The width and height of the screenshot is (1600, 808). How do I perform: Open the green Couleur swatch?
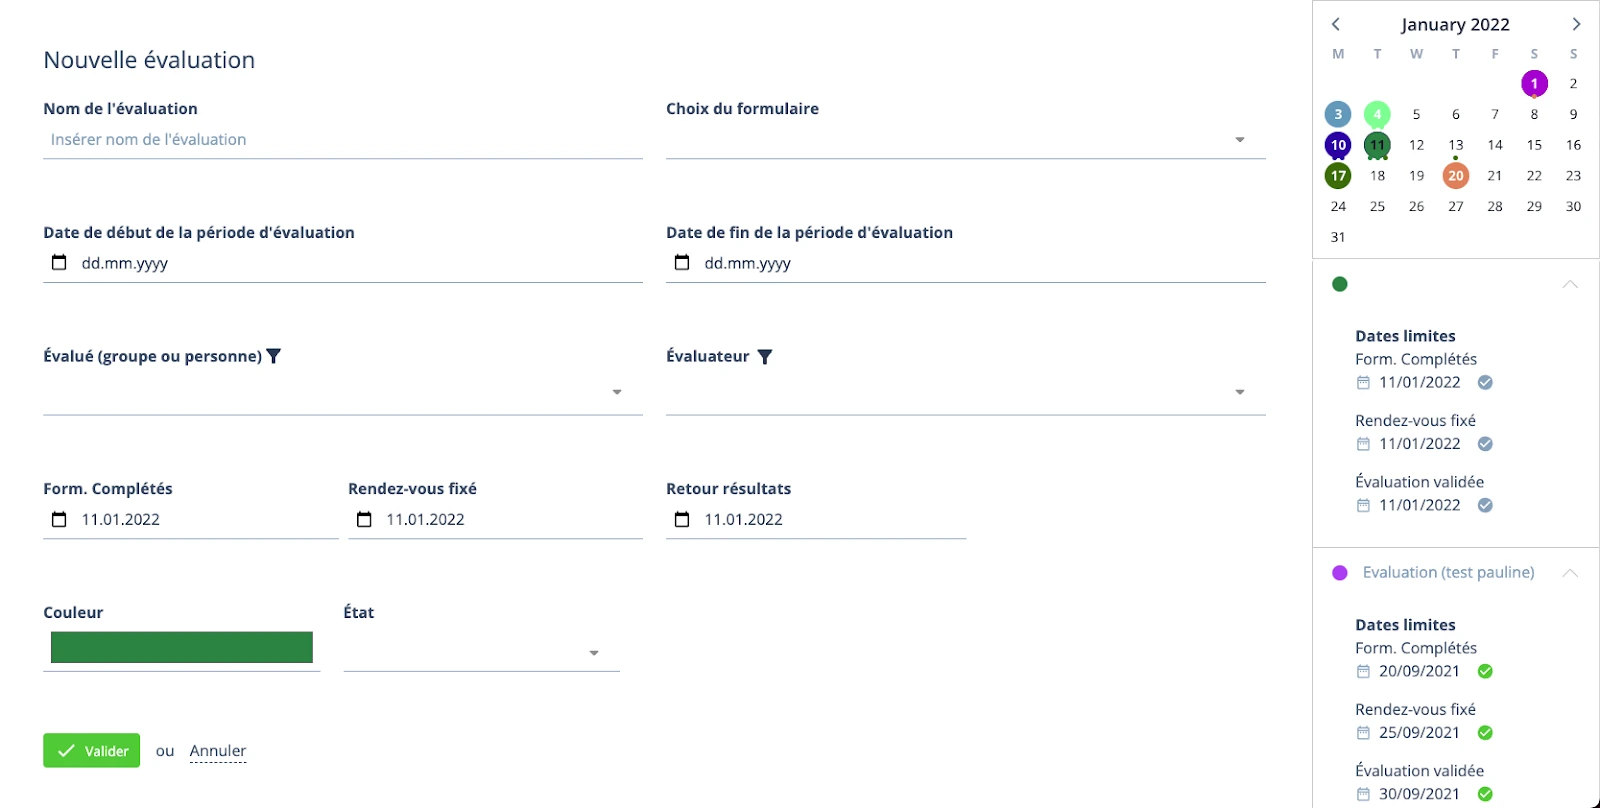tap(182, 647)
